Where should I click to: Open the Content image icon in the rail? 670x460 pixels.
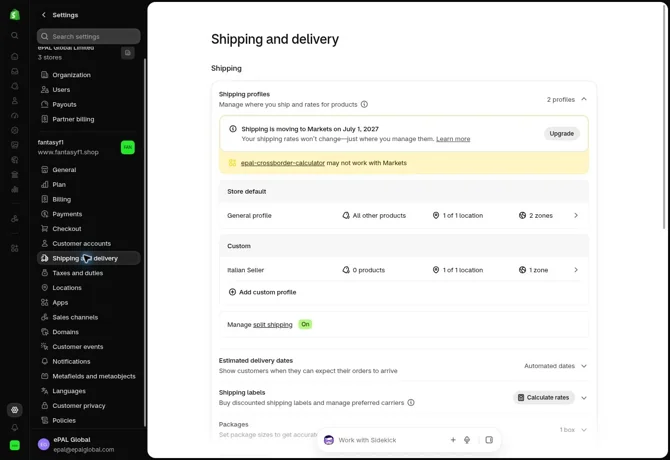coord(15,145)
